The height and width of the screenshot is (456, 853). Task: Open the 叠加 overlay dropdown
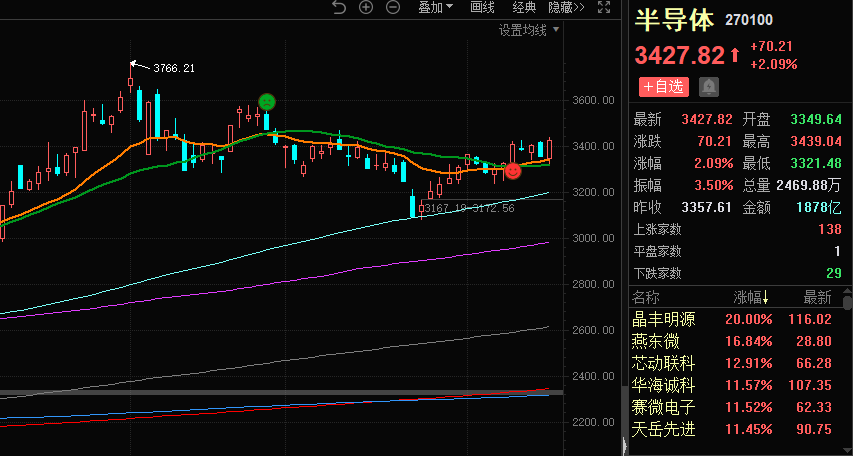pos(435,7)
